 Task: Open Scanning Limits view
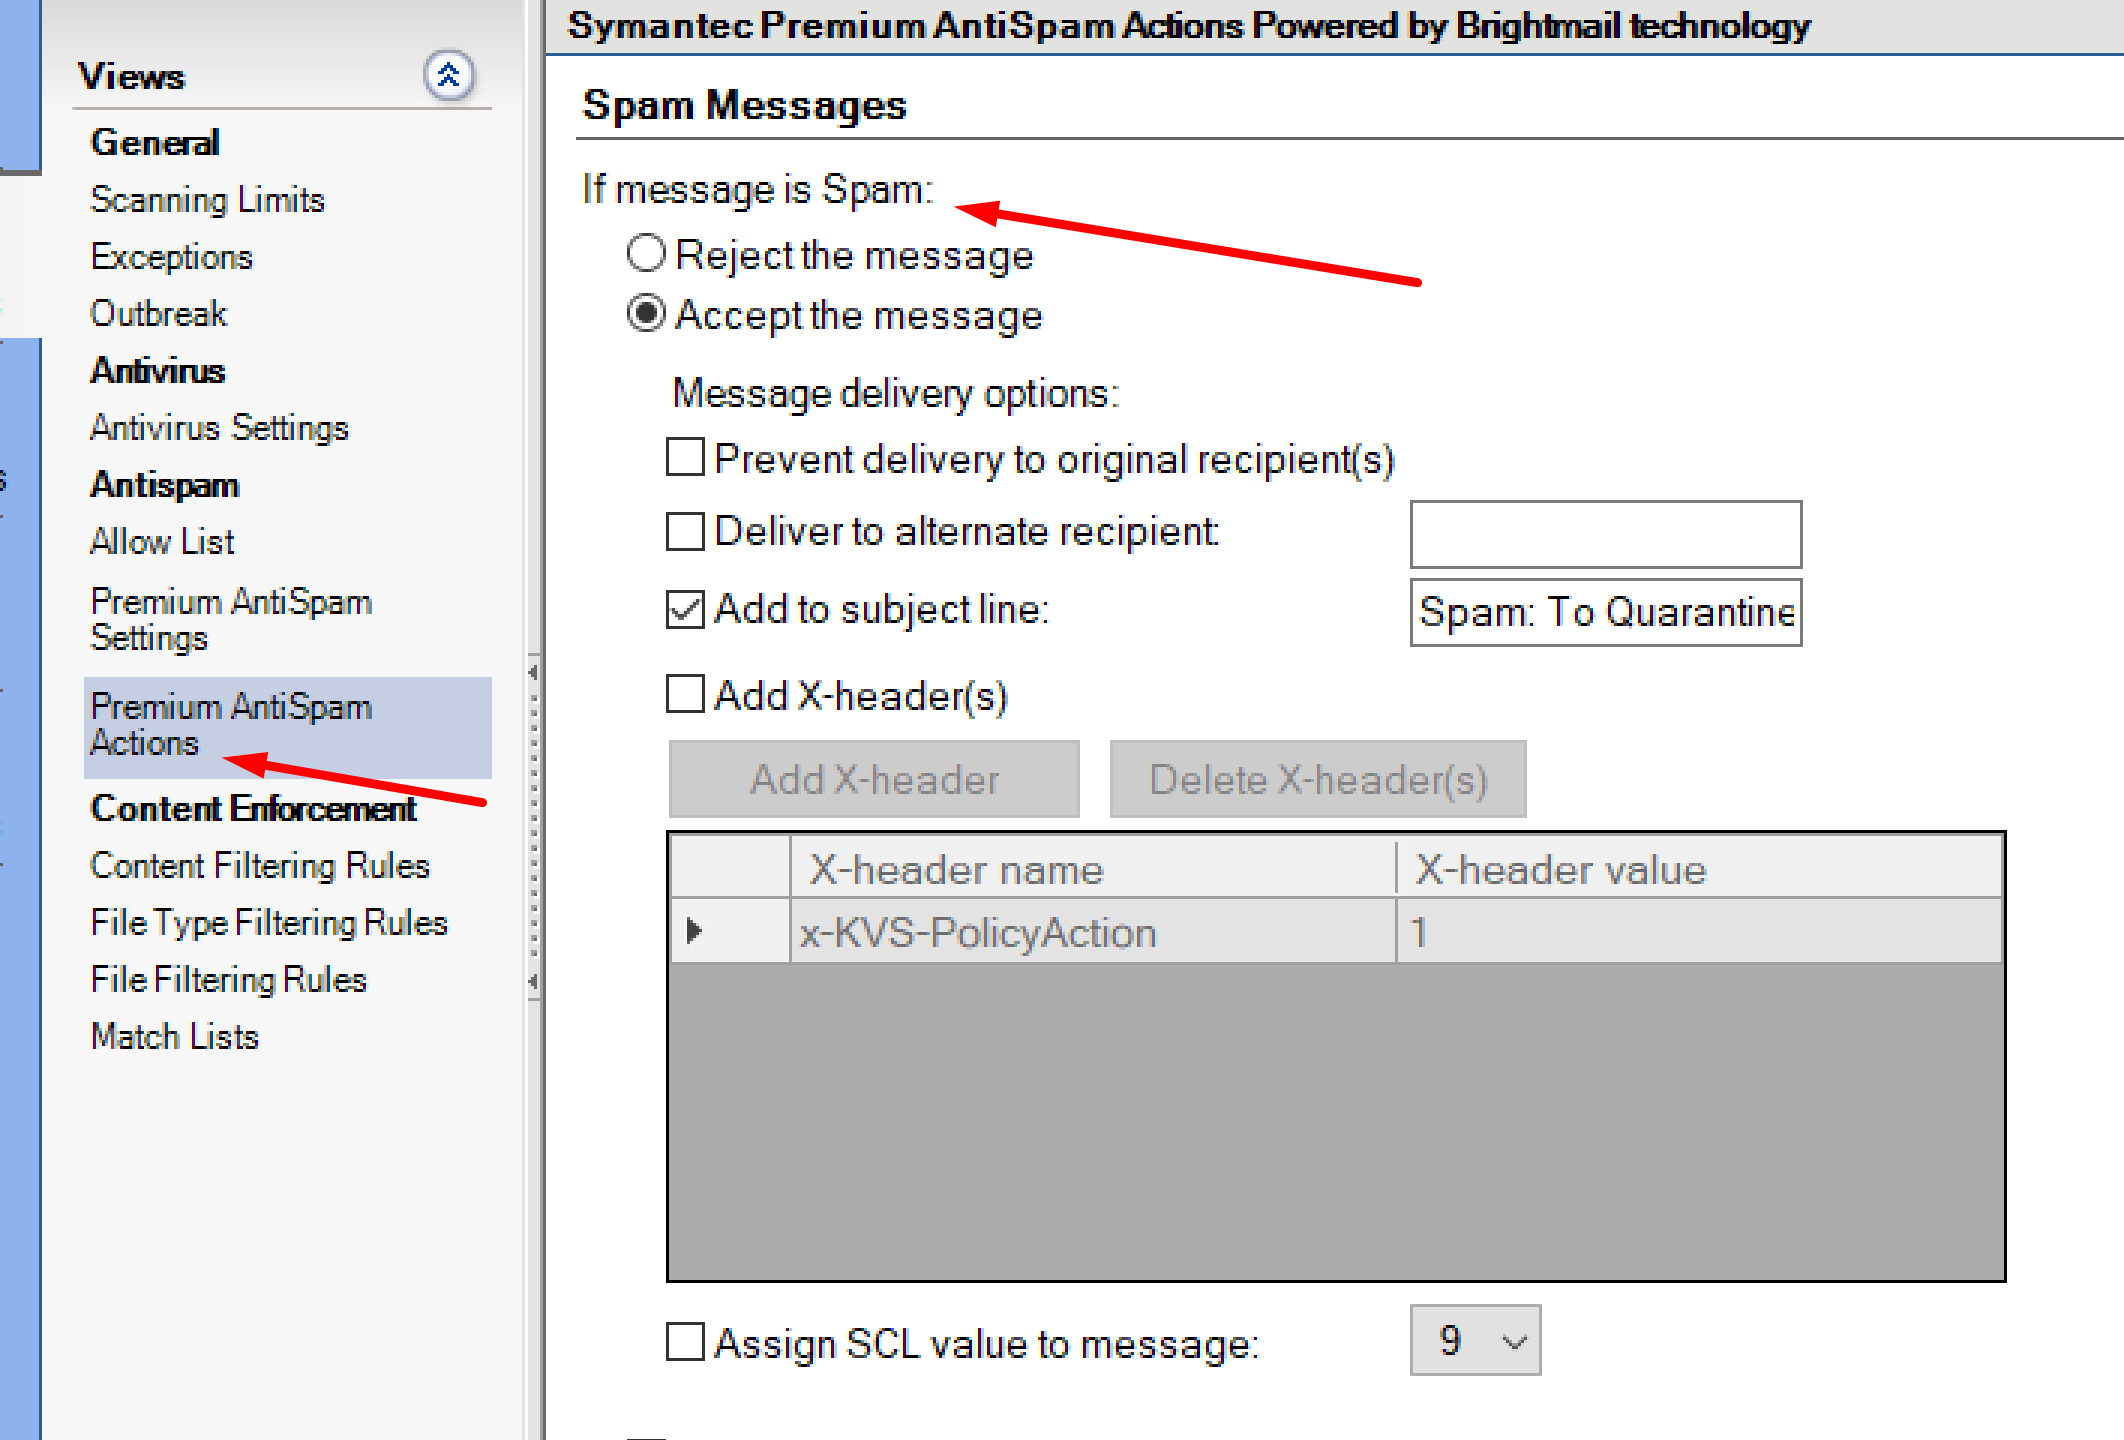(x=207, y=200)
